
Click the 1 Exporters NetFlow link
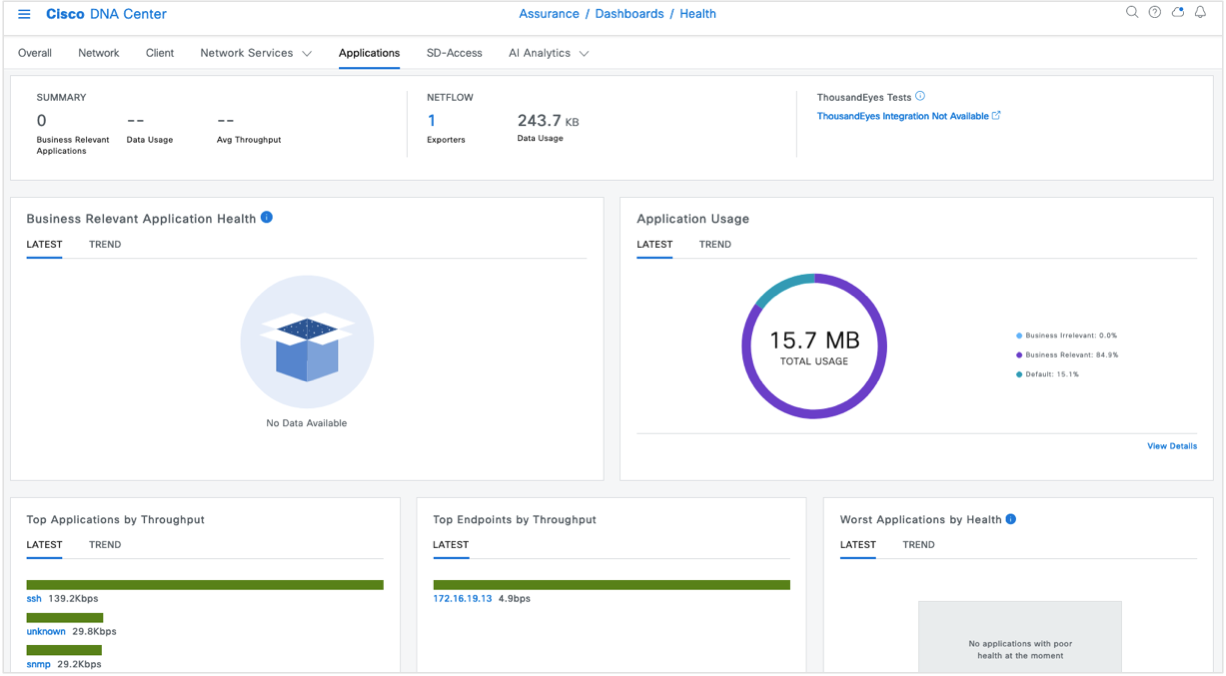431,120
